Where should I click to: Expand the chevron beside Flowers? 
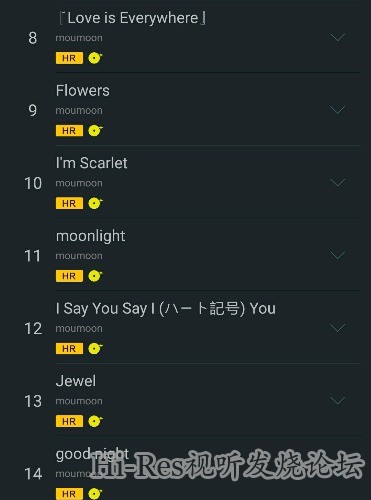(x=337, y=110)
